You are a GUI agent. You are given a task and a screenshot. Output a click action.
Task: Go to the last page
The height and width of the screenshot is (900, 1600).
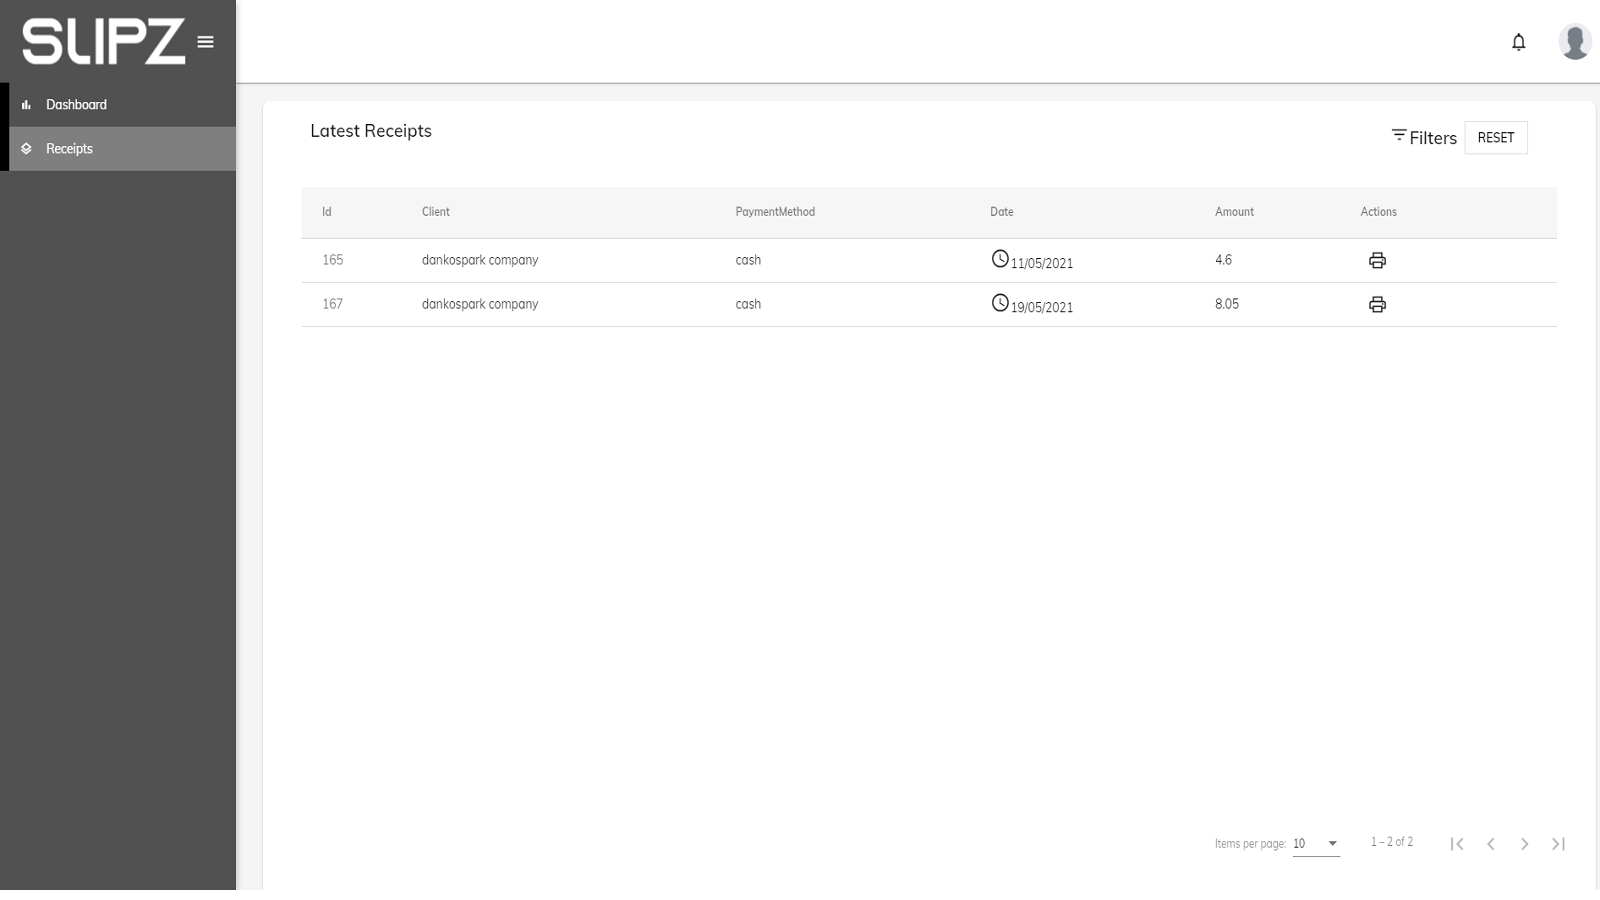coord(1558,844)
